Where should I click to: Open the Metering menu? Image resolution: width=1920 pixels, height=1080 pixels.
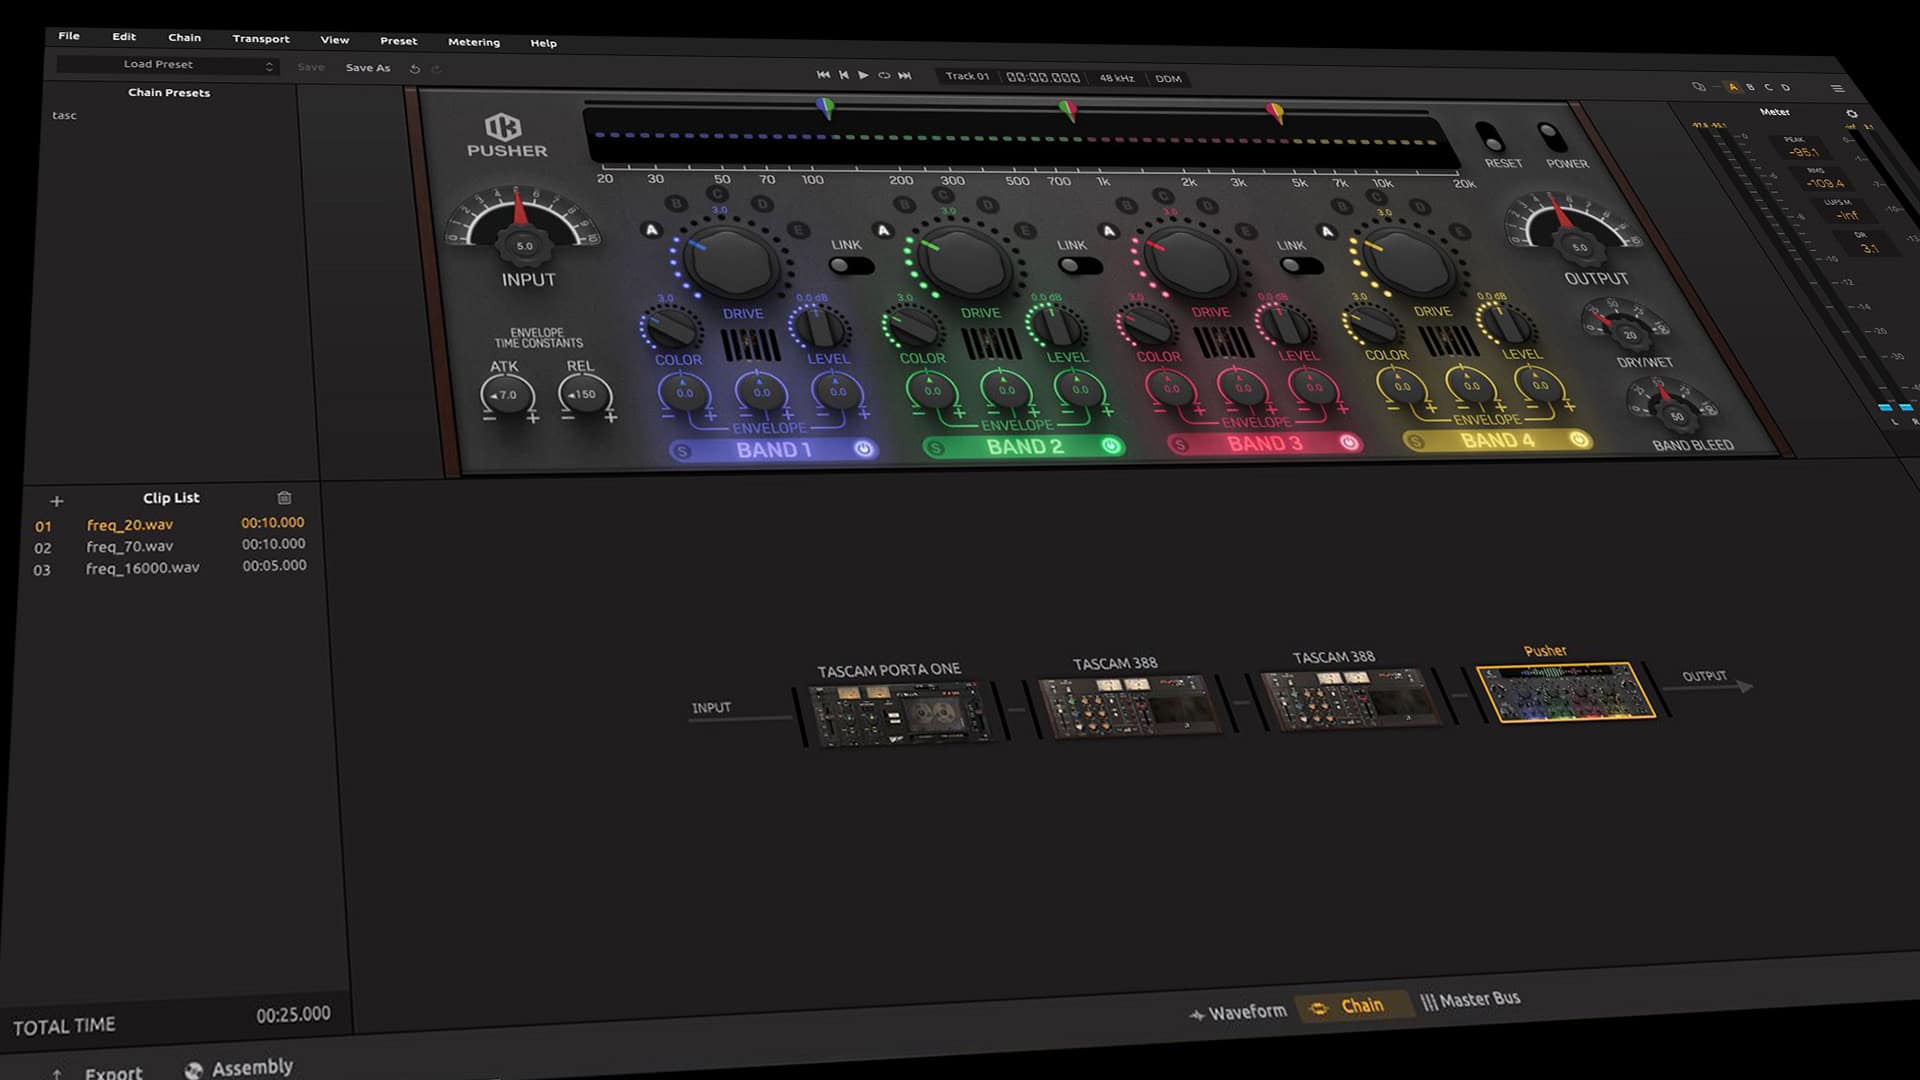point(473,42)
